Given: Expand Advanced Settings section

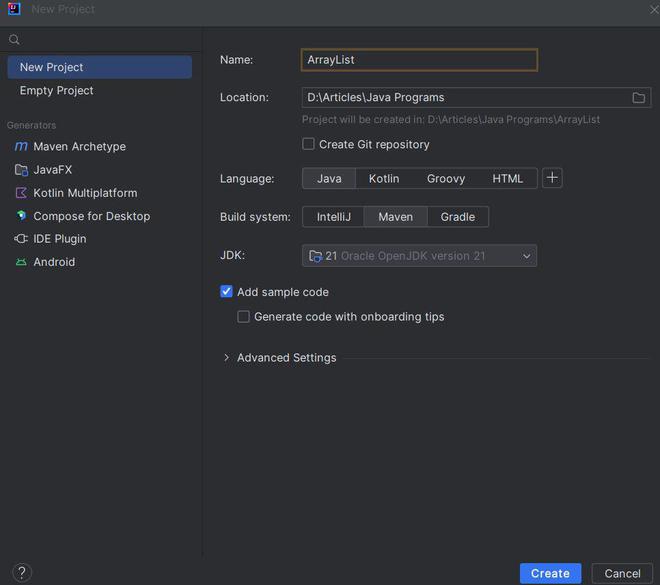Looking at the screenshot, I should point(227,358).
